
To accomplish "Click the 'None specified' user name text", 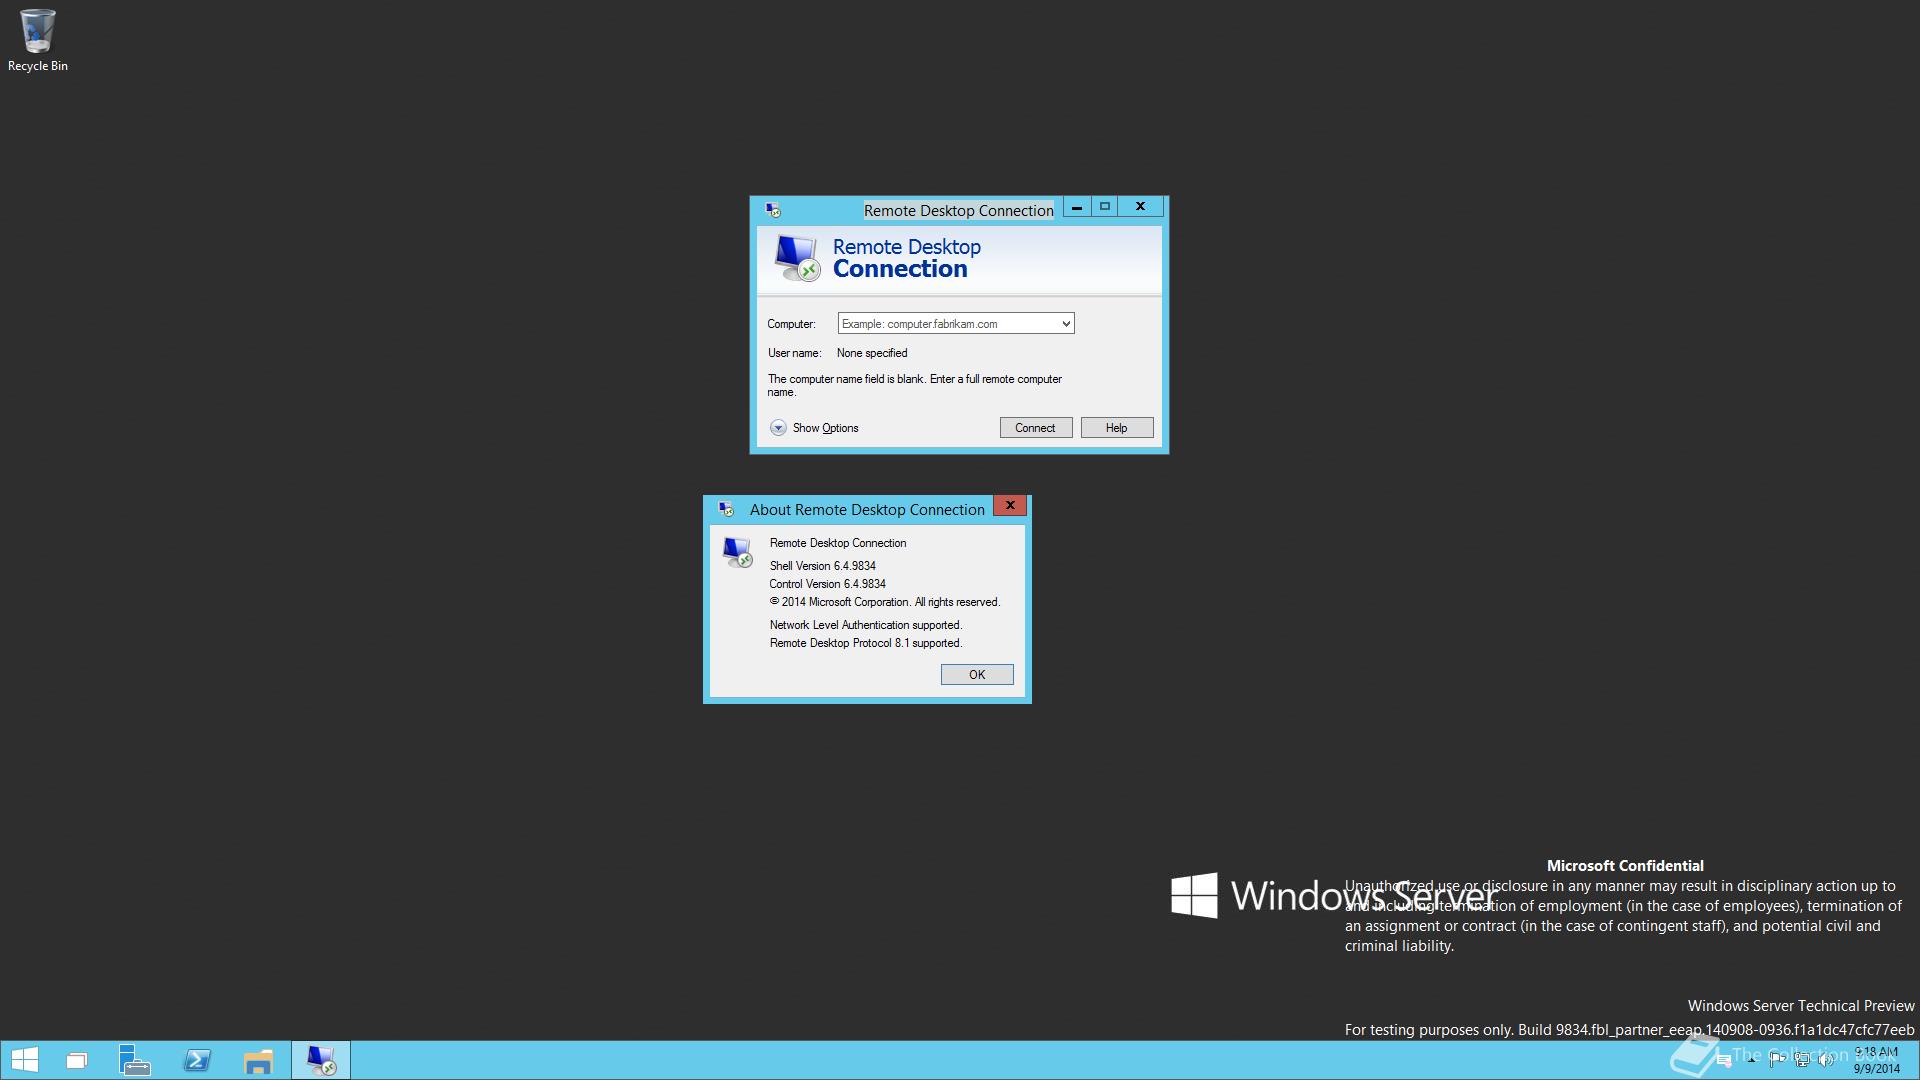I will 872,353.
